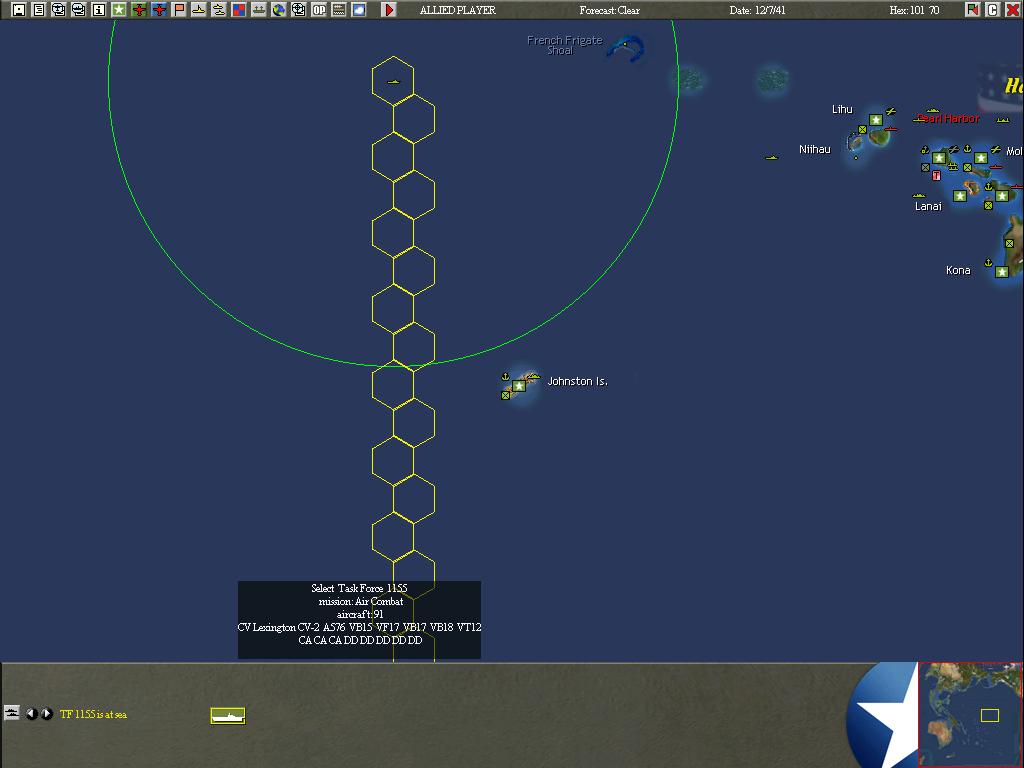Click the 'Date: 12/7/41' status text

758,10
